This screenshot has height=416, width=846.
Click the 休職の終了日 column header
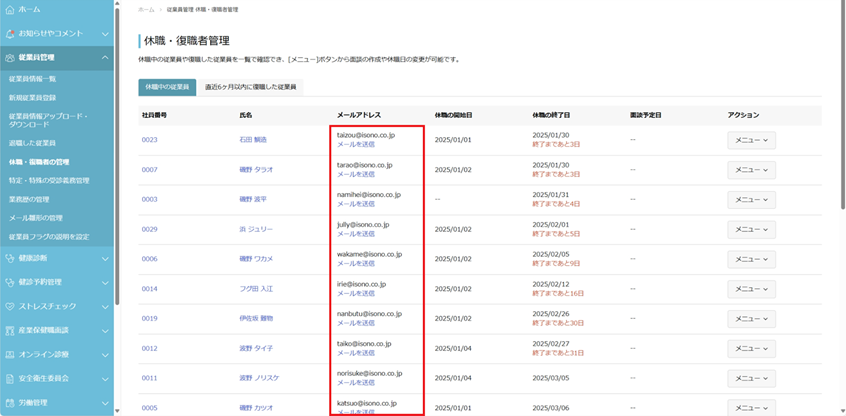pyautogui.click(x=551, y=115)
